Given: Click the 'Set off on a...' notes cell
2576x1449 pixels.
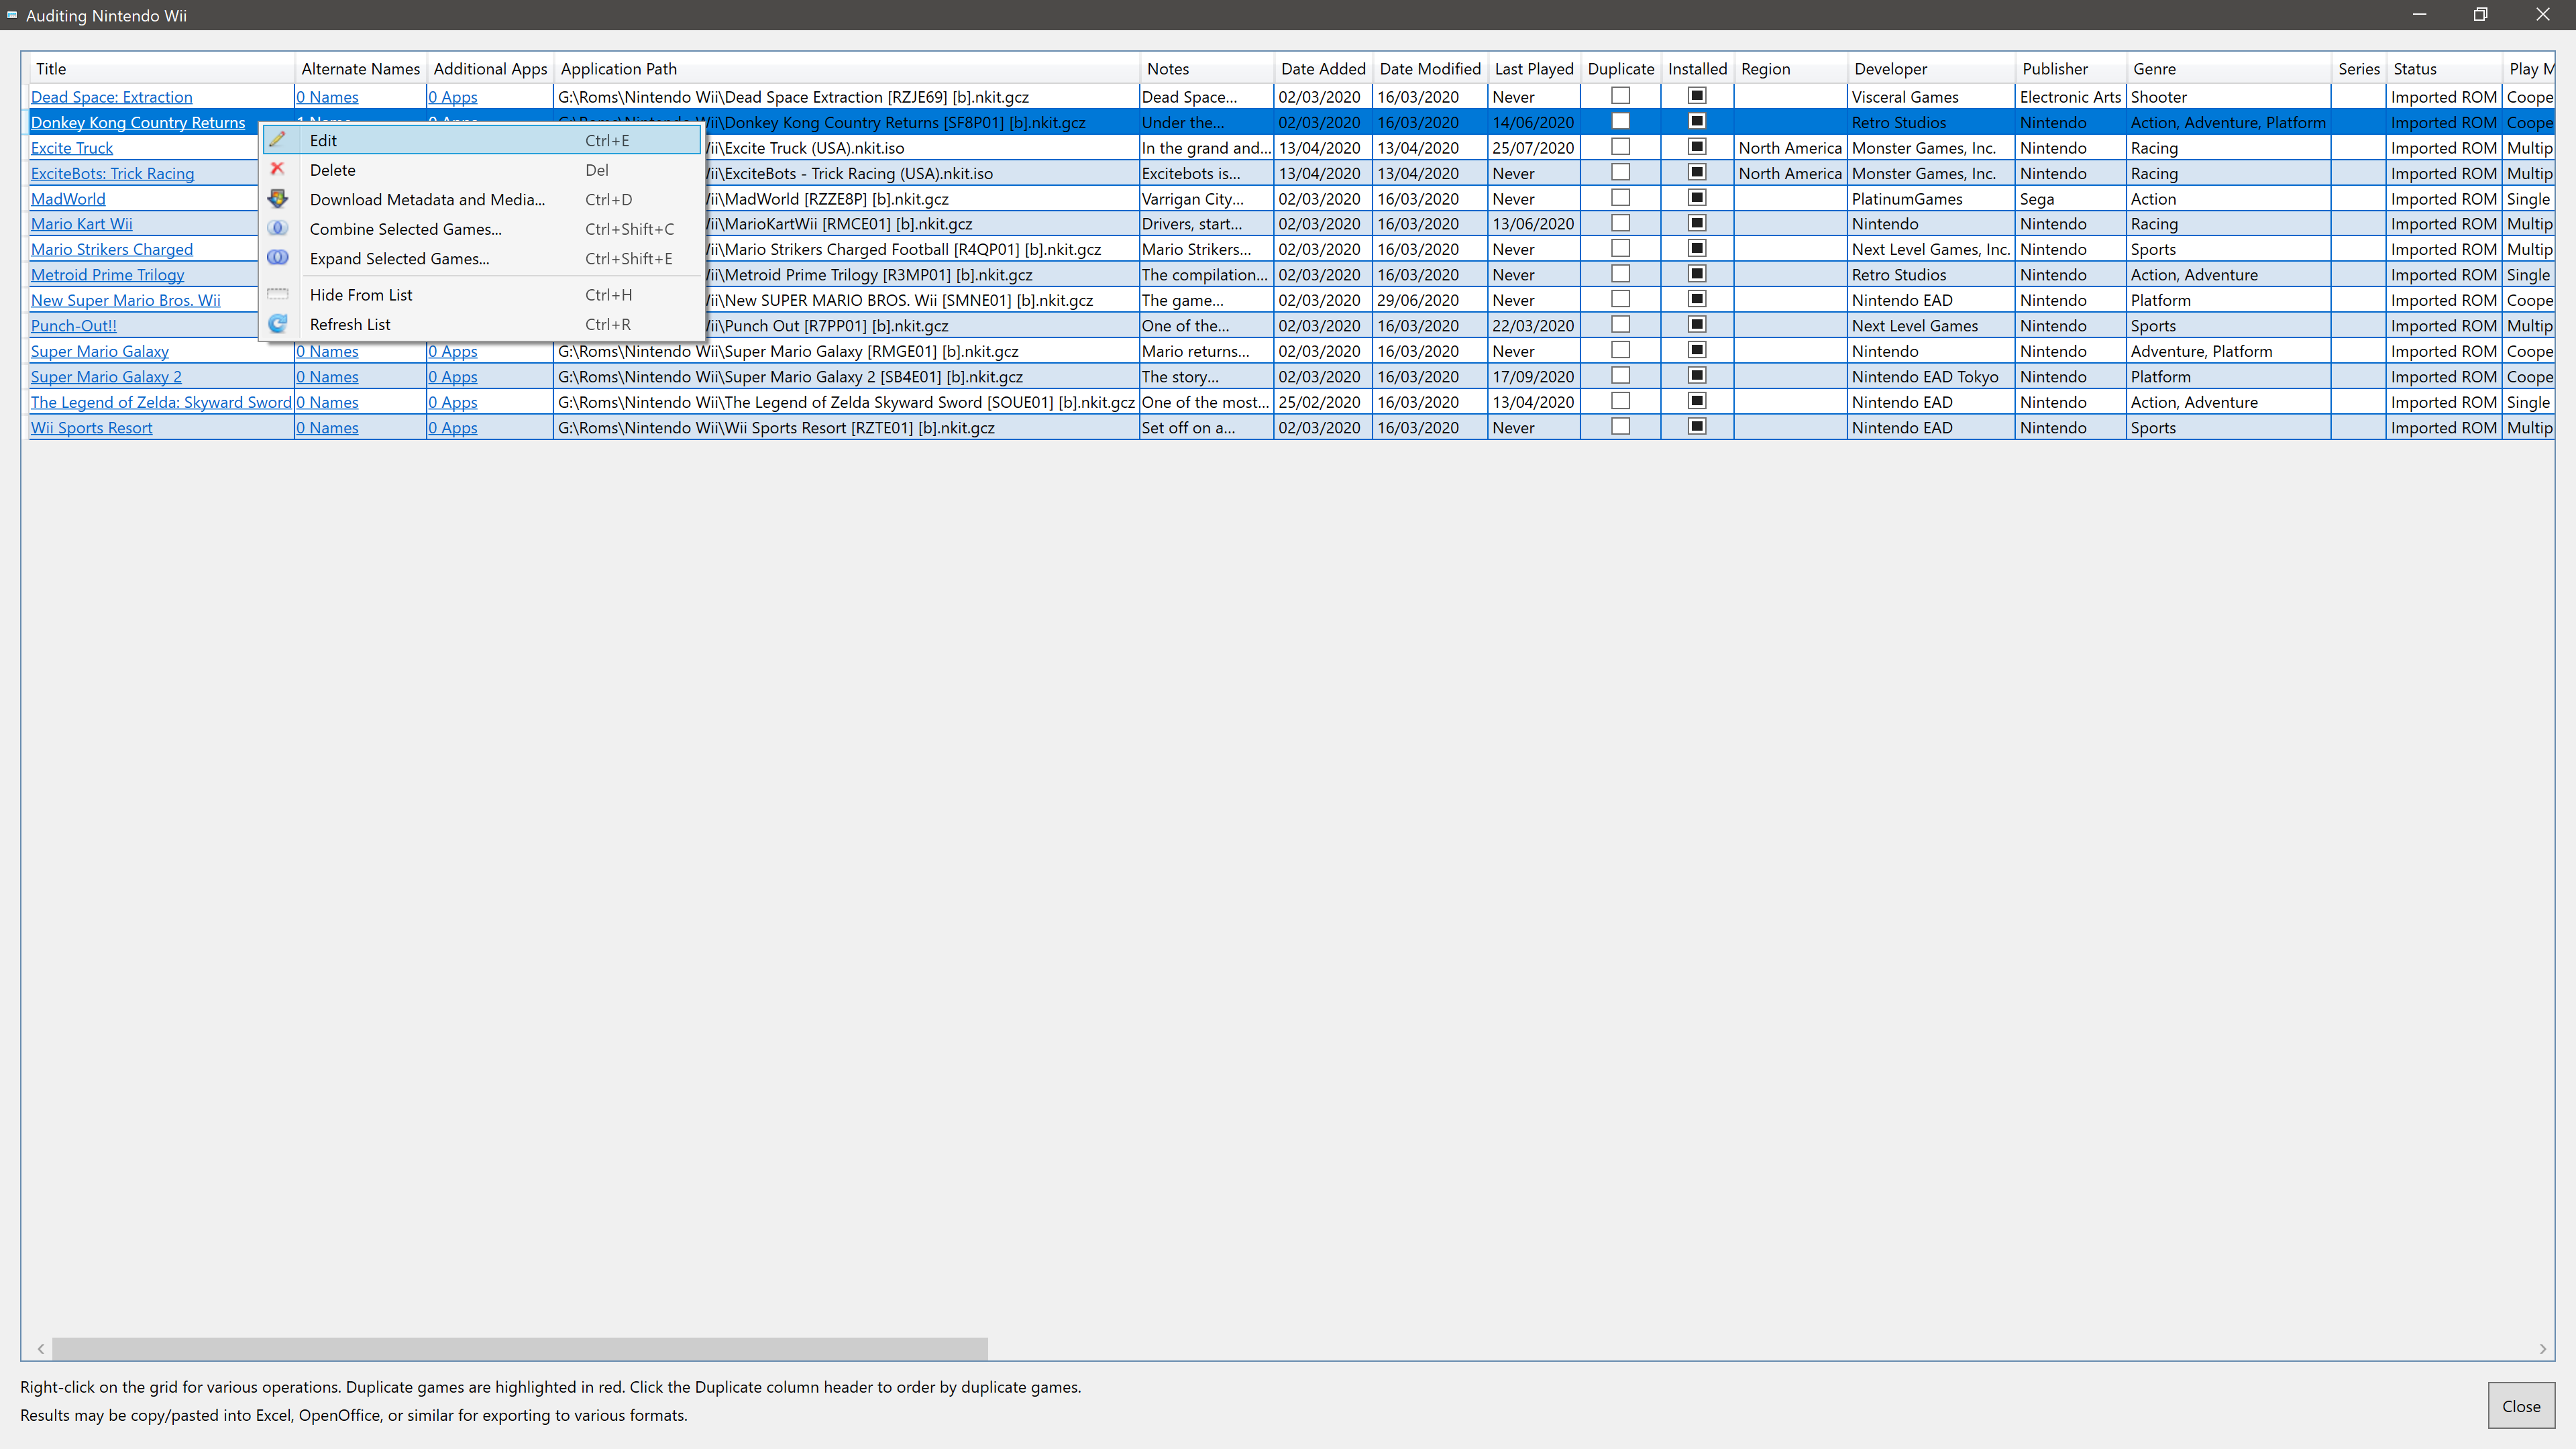Looking at the screenshot, I should 1206,428.
